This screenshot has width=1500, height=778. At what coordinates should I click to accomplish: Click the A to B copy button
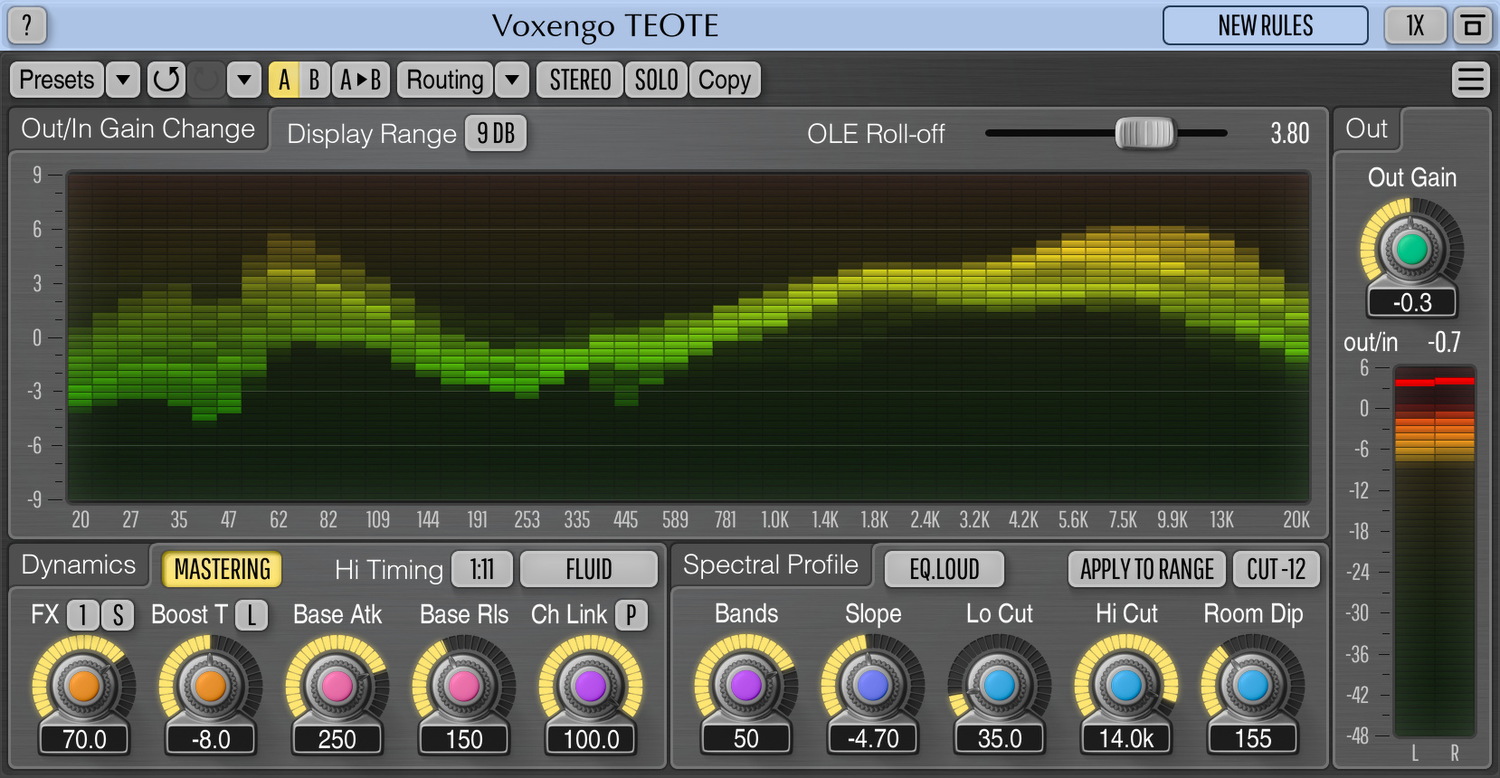(x=361, y=80)
